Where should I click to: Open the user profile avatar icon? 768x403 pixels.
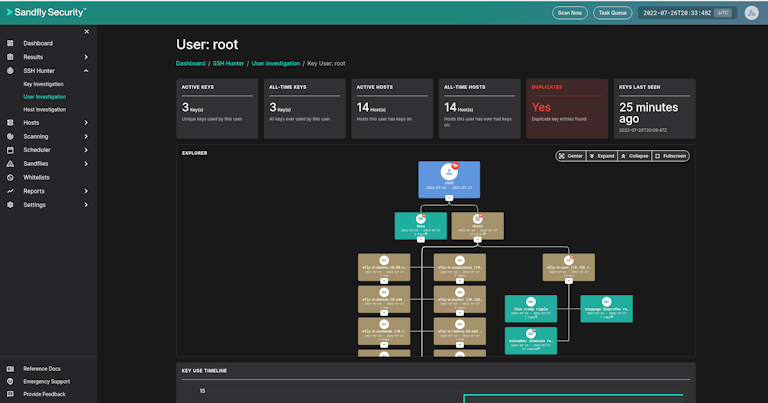[x=751, y=13]
